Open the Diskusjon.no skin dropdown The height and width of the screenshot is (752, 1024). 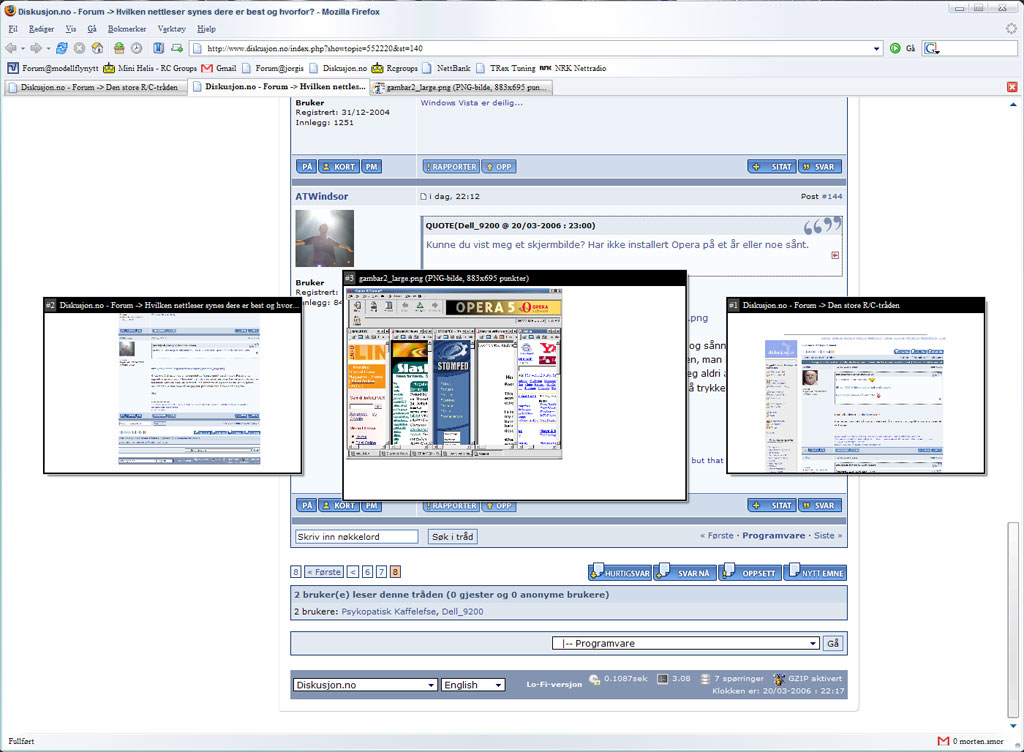coord(365,685)
